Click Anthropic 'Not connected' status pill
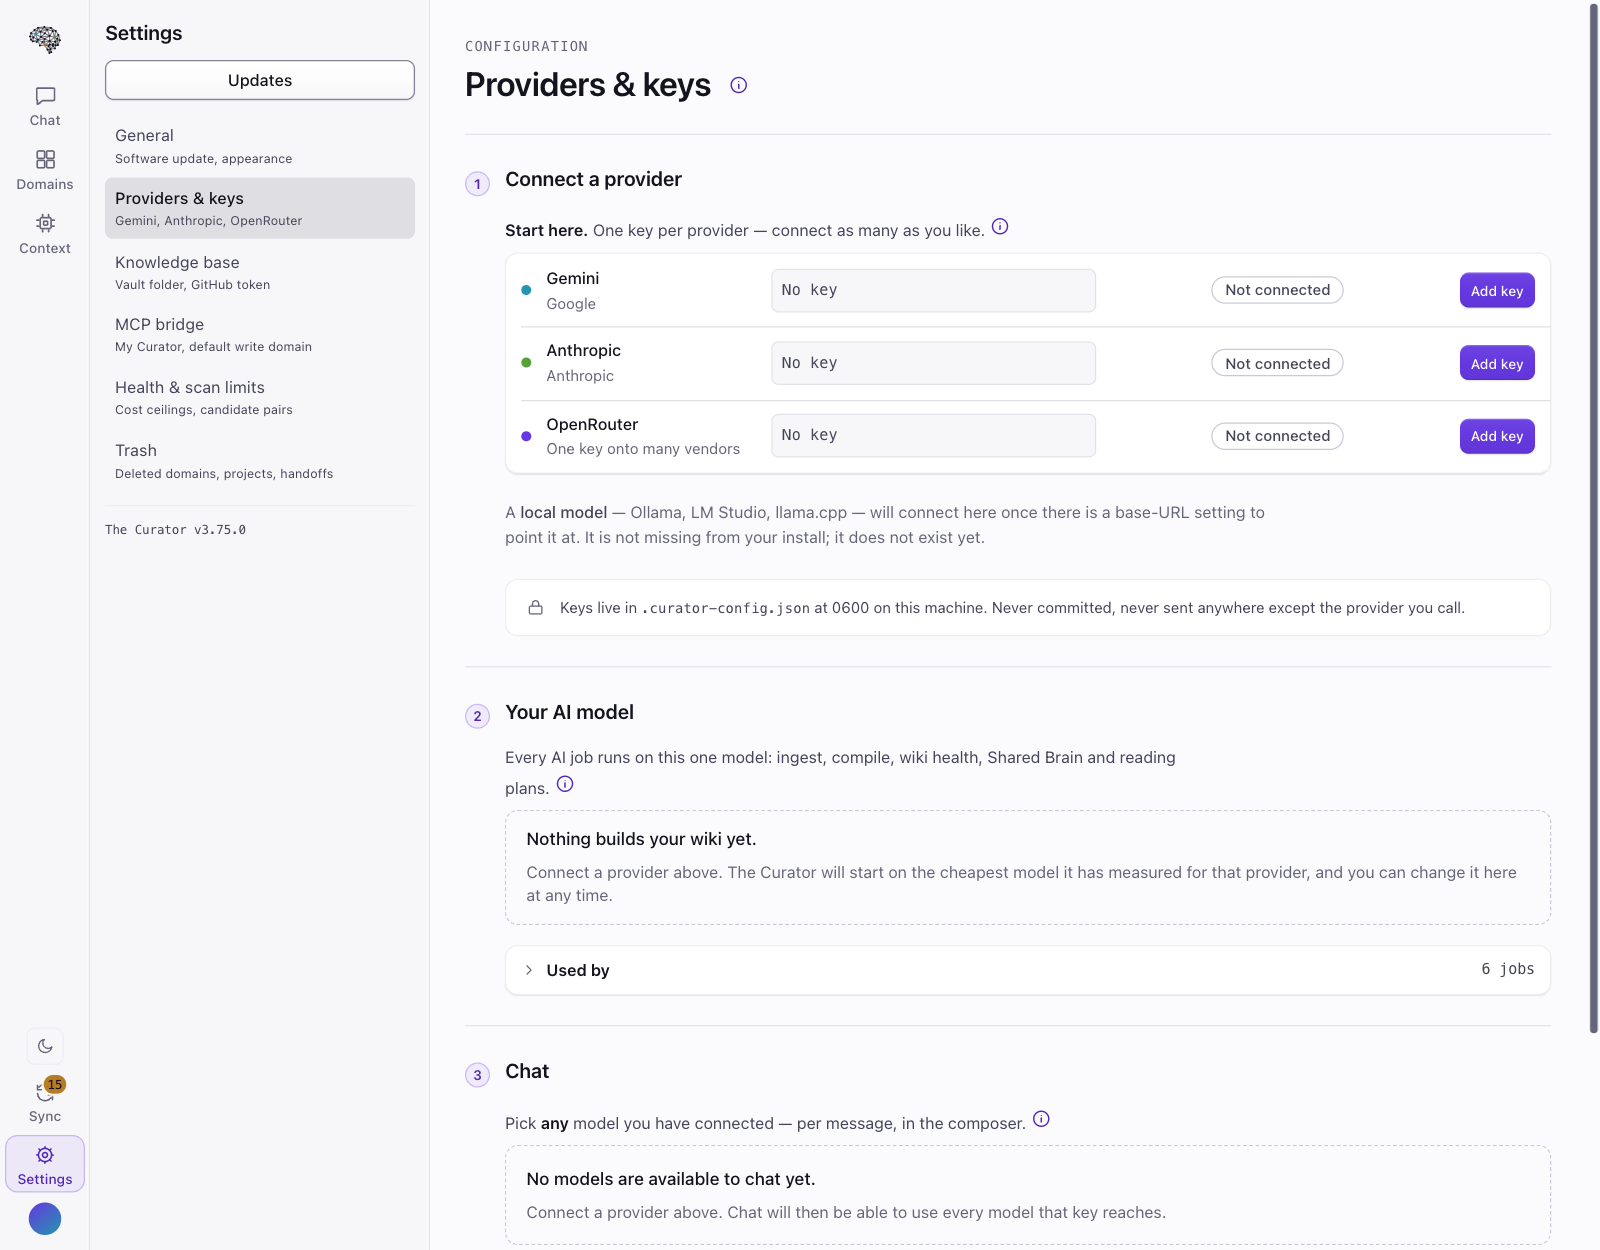This screenshot has width=1600, height=1250. (1277, 363)
